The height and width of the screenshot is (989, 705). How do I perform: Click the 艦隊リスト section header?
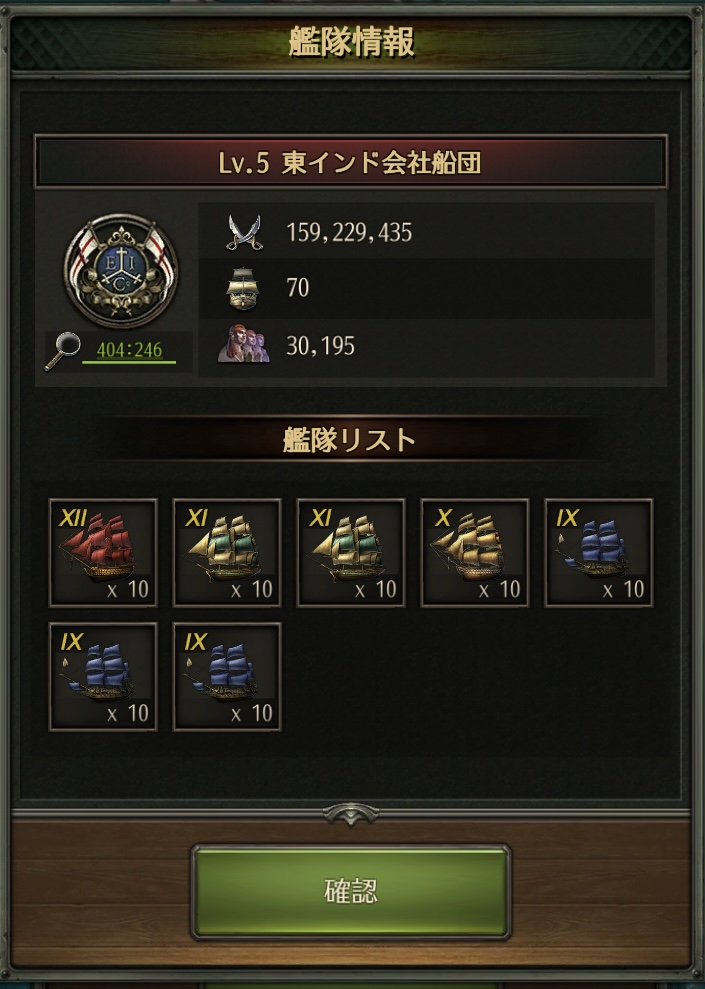[x=349, y=440]
